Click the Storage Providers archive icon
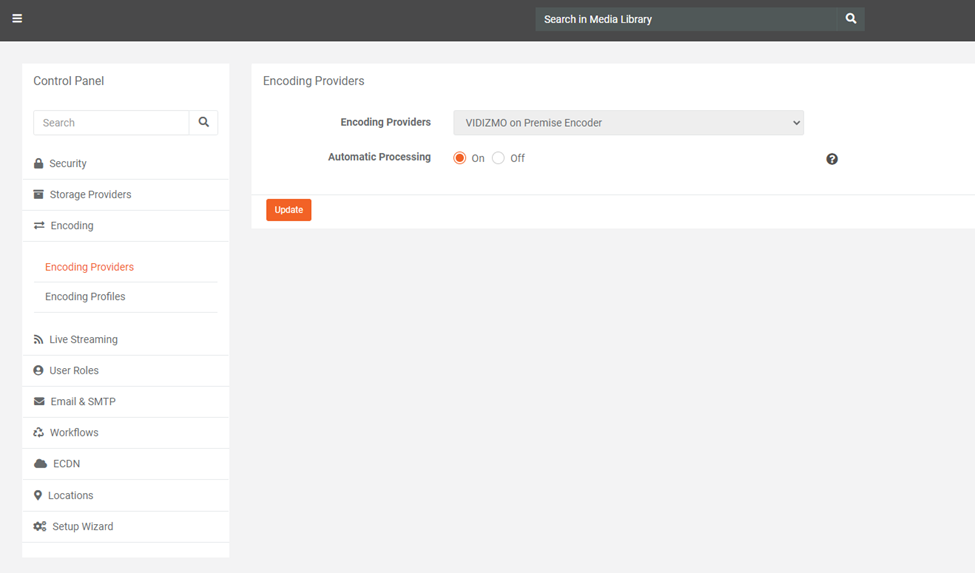 pyautogui.click(x=39, y=194)
